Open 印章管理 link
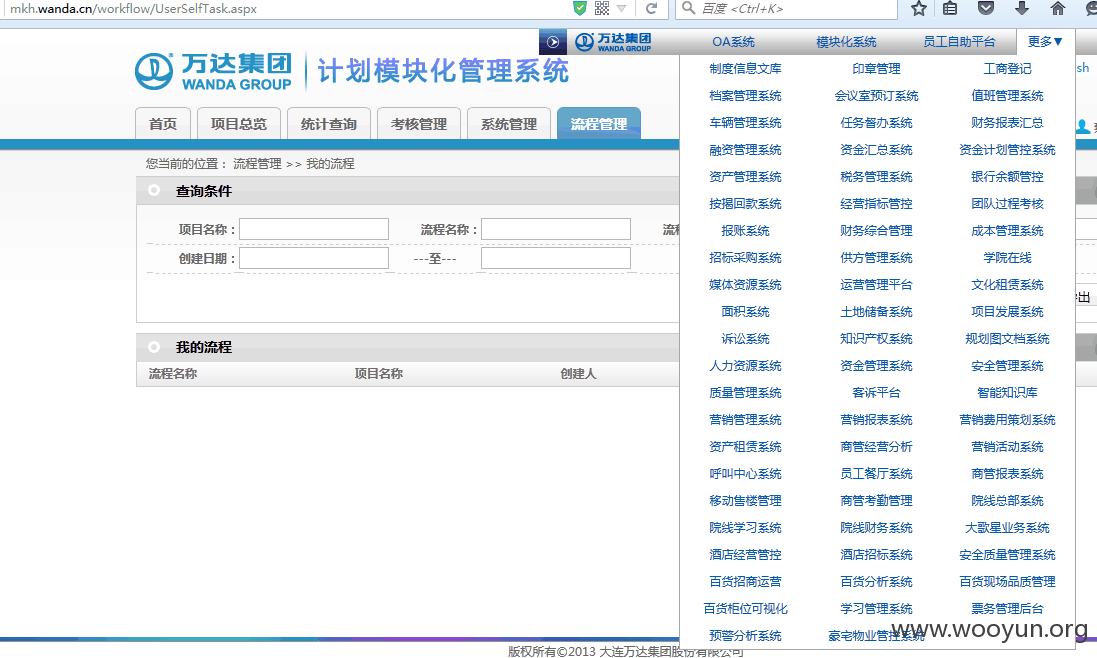Screen dimensions: 1097x658 coord(876,69)
